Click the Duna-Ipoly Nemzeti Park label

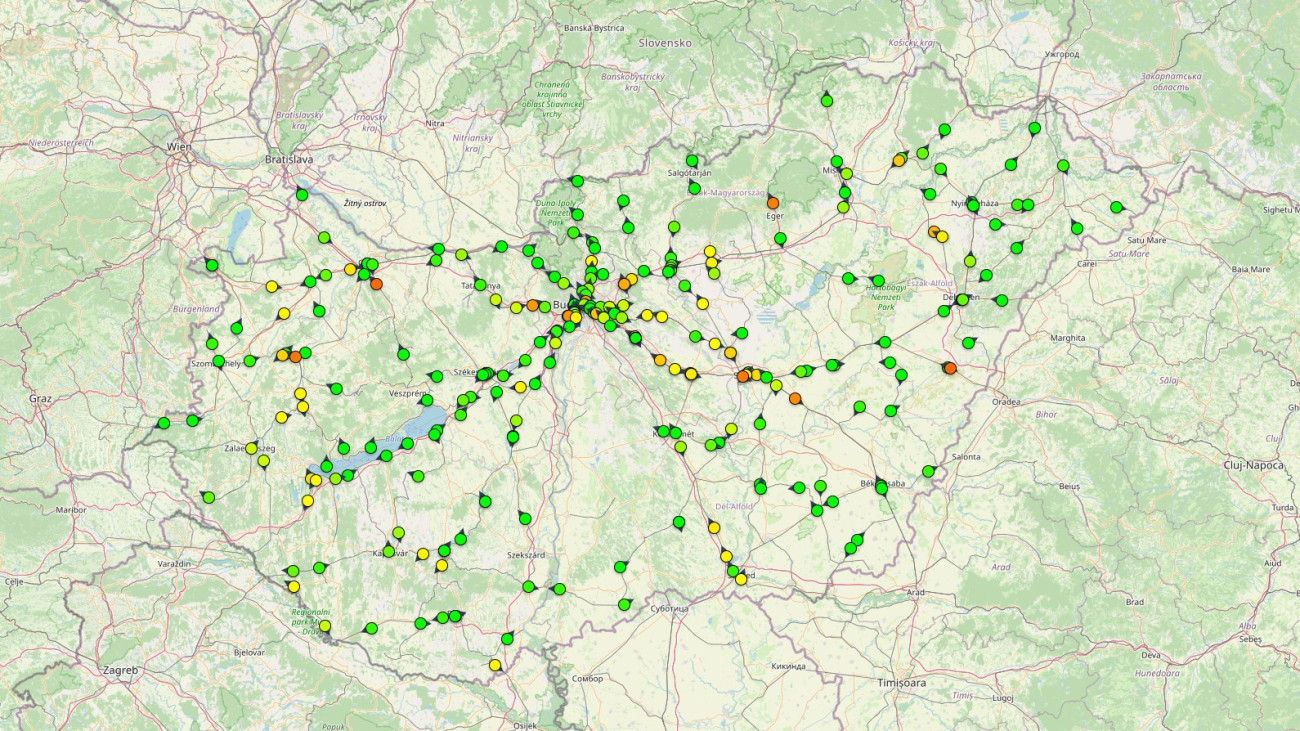553,212
